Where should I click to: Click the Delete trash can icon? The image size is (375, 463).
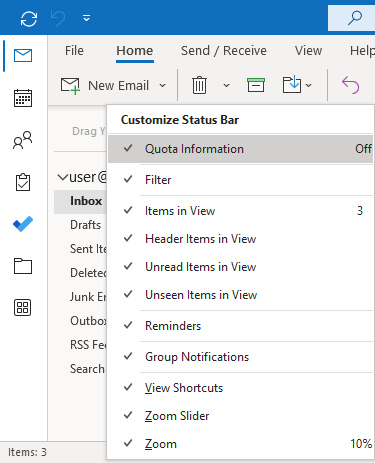[199, 85]
